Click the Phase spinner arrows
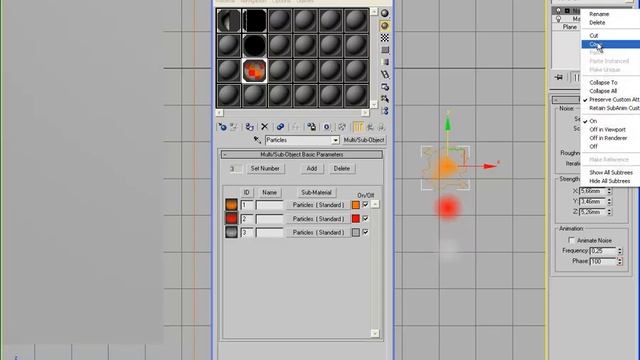This screenshot has width=640, height=360. (x=620, y=261)
